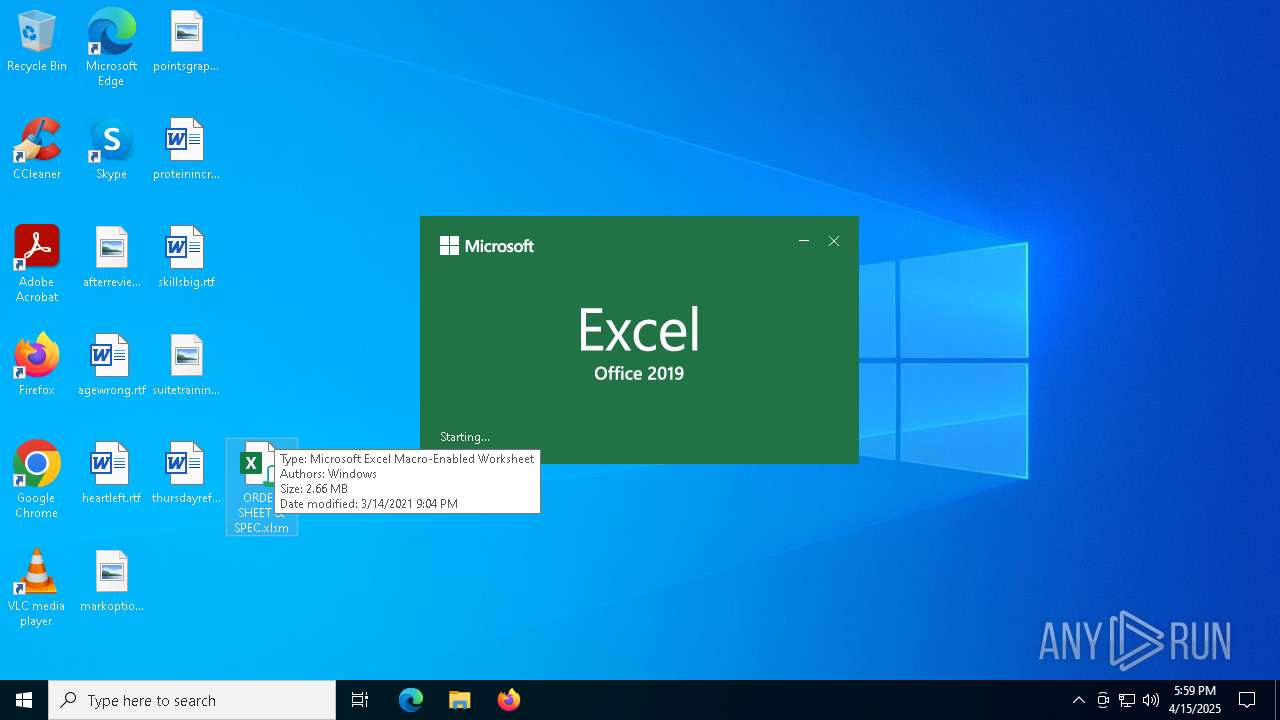
Task: Open File Explorer from the taskbar
Action: coord(459,700)
